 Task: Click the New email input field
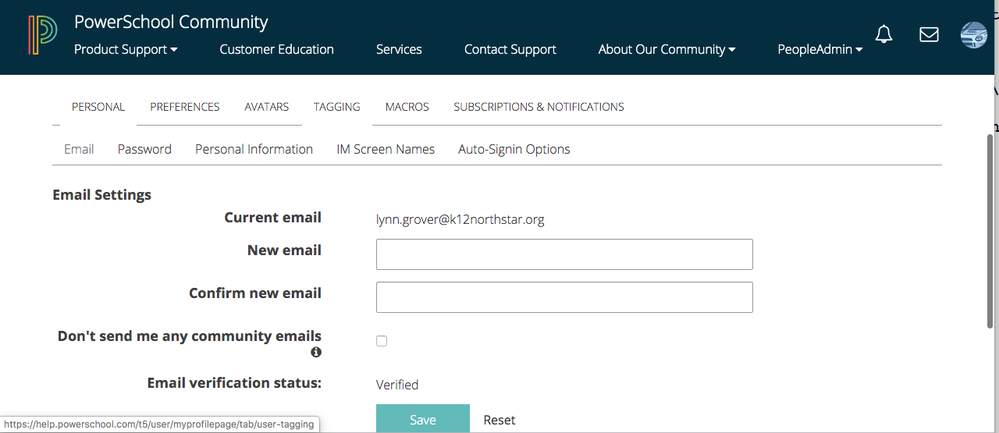564,254
